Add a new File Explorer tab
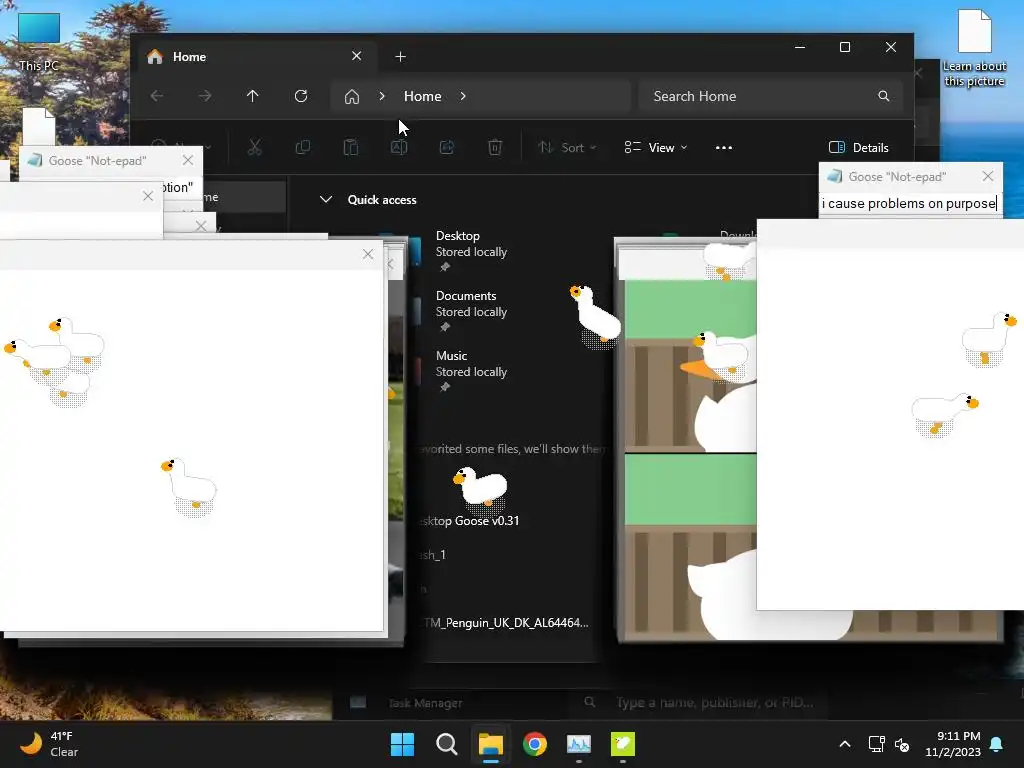The height and width of the screenshot is (768, 1024). [400, 57]
